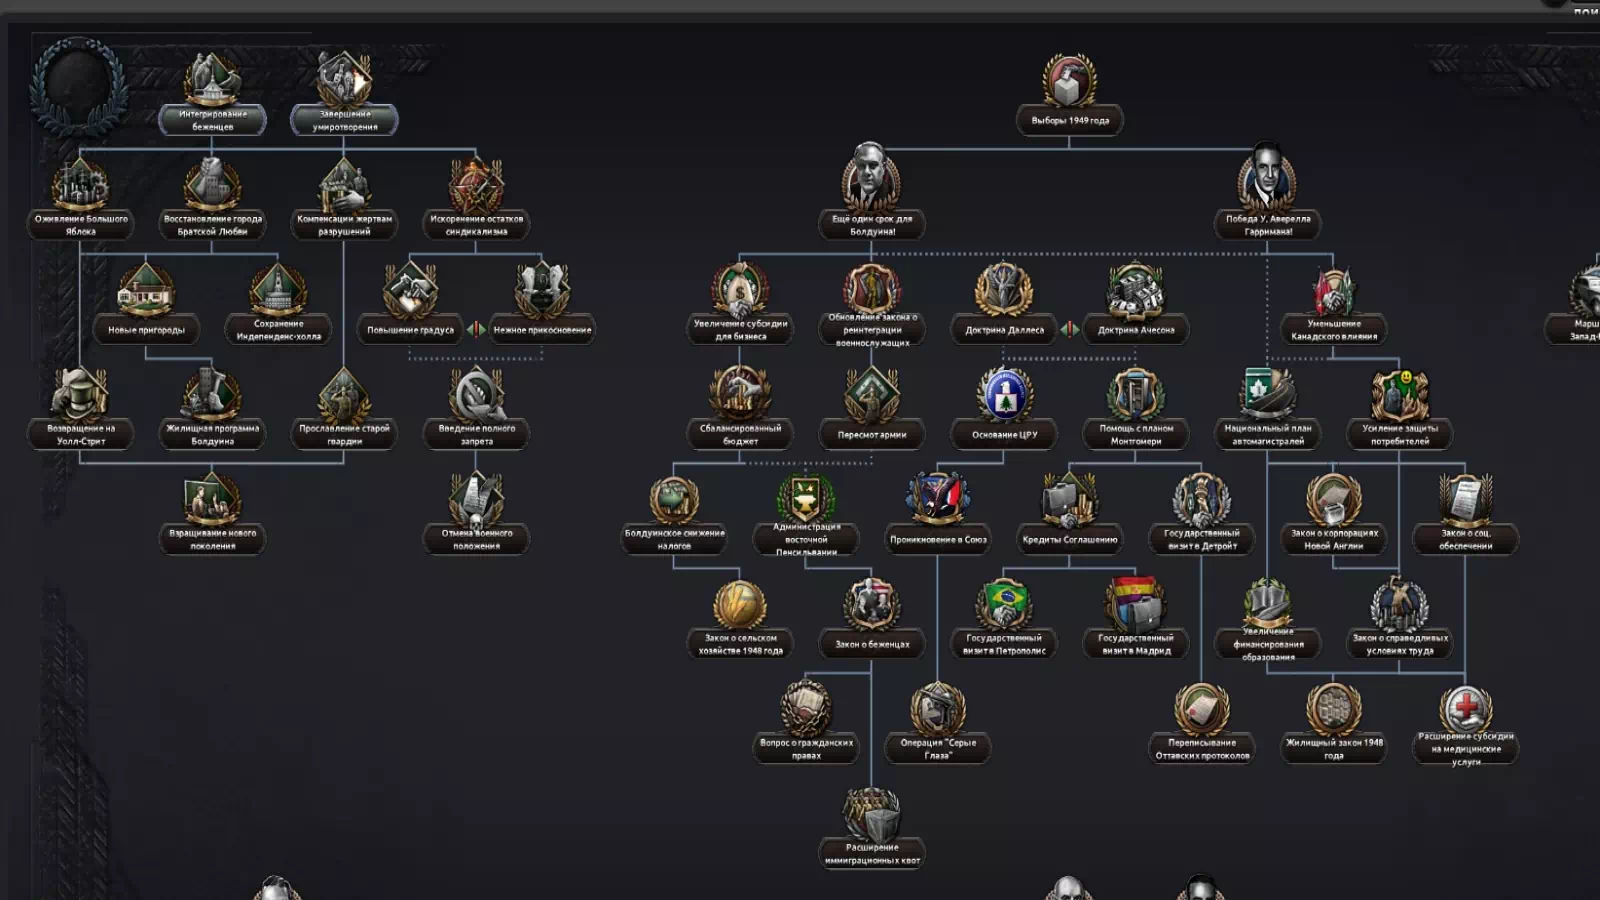Select the 'Введение полного запрета' focus icon

[x=476, y=395]
